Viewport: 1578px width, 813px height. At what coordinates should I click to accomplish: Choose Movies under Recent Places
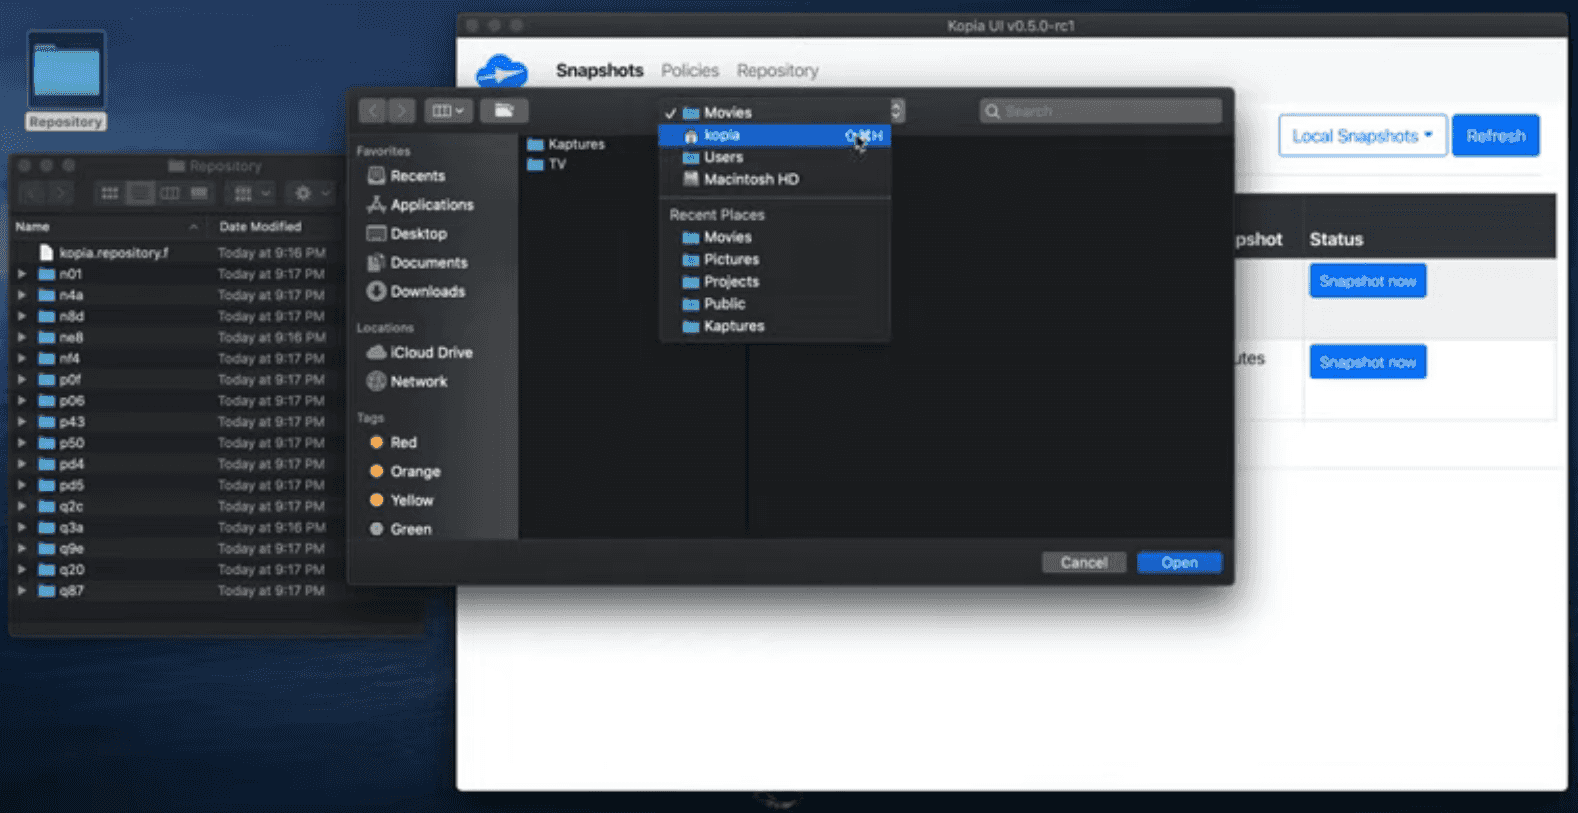click(x=774, y=237)
